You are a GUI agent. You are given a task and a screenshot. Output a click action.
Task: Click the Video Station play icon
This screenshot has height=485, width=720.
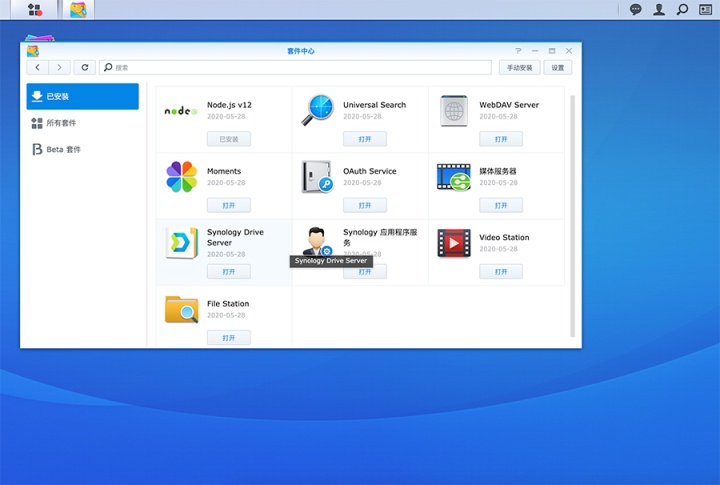point(453,243)
